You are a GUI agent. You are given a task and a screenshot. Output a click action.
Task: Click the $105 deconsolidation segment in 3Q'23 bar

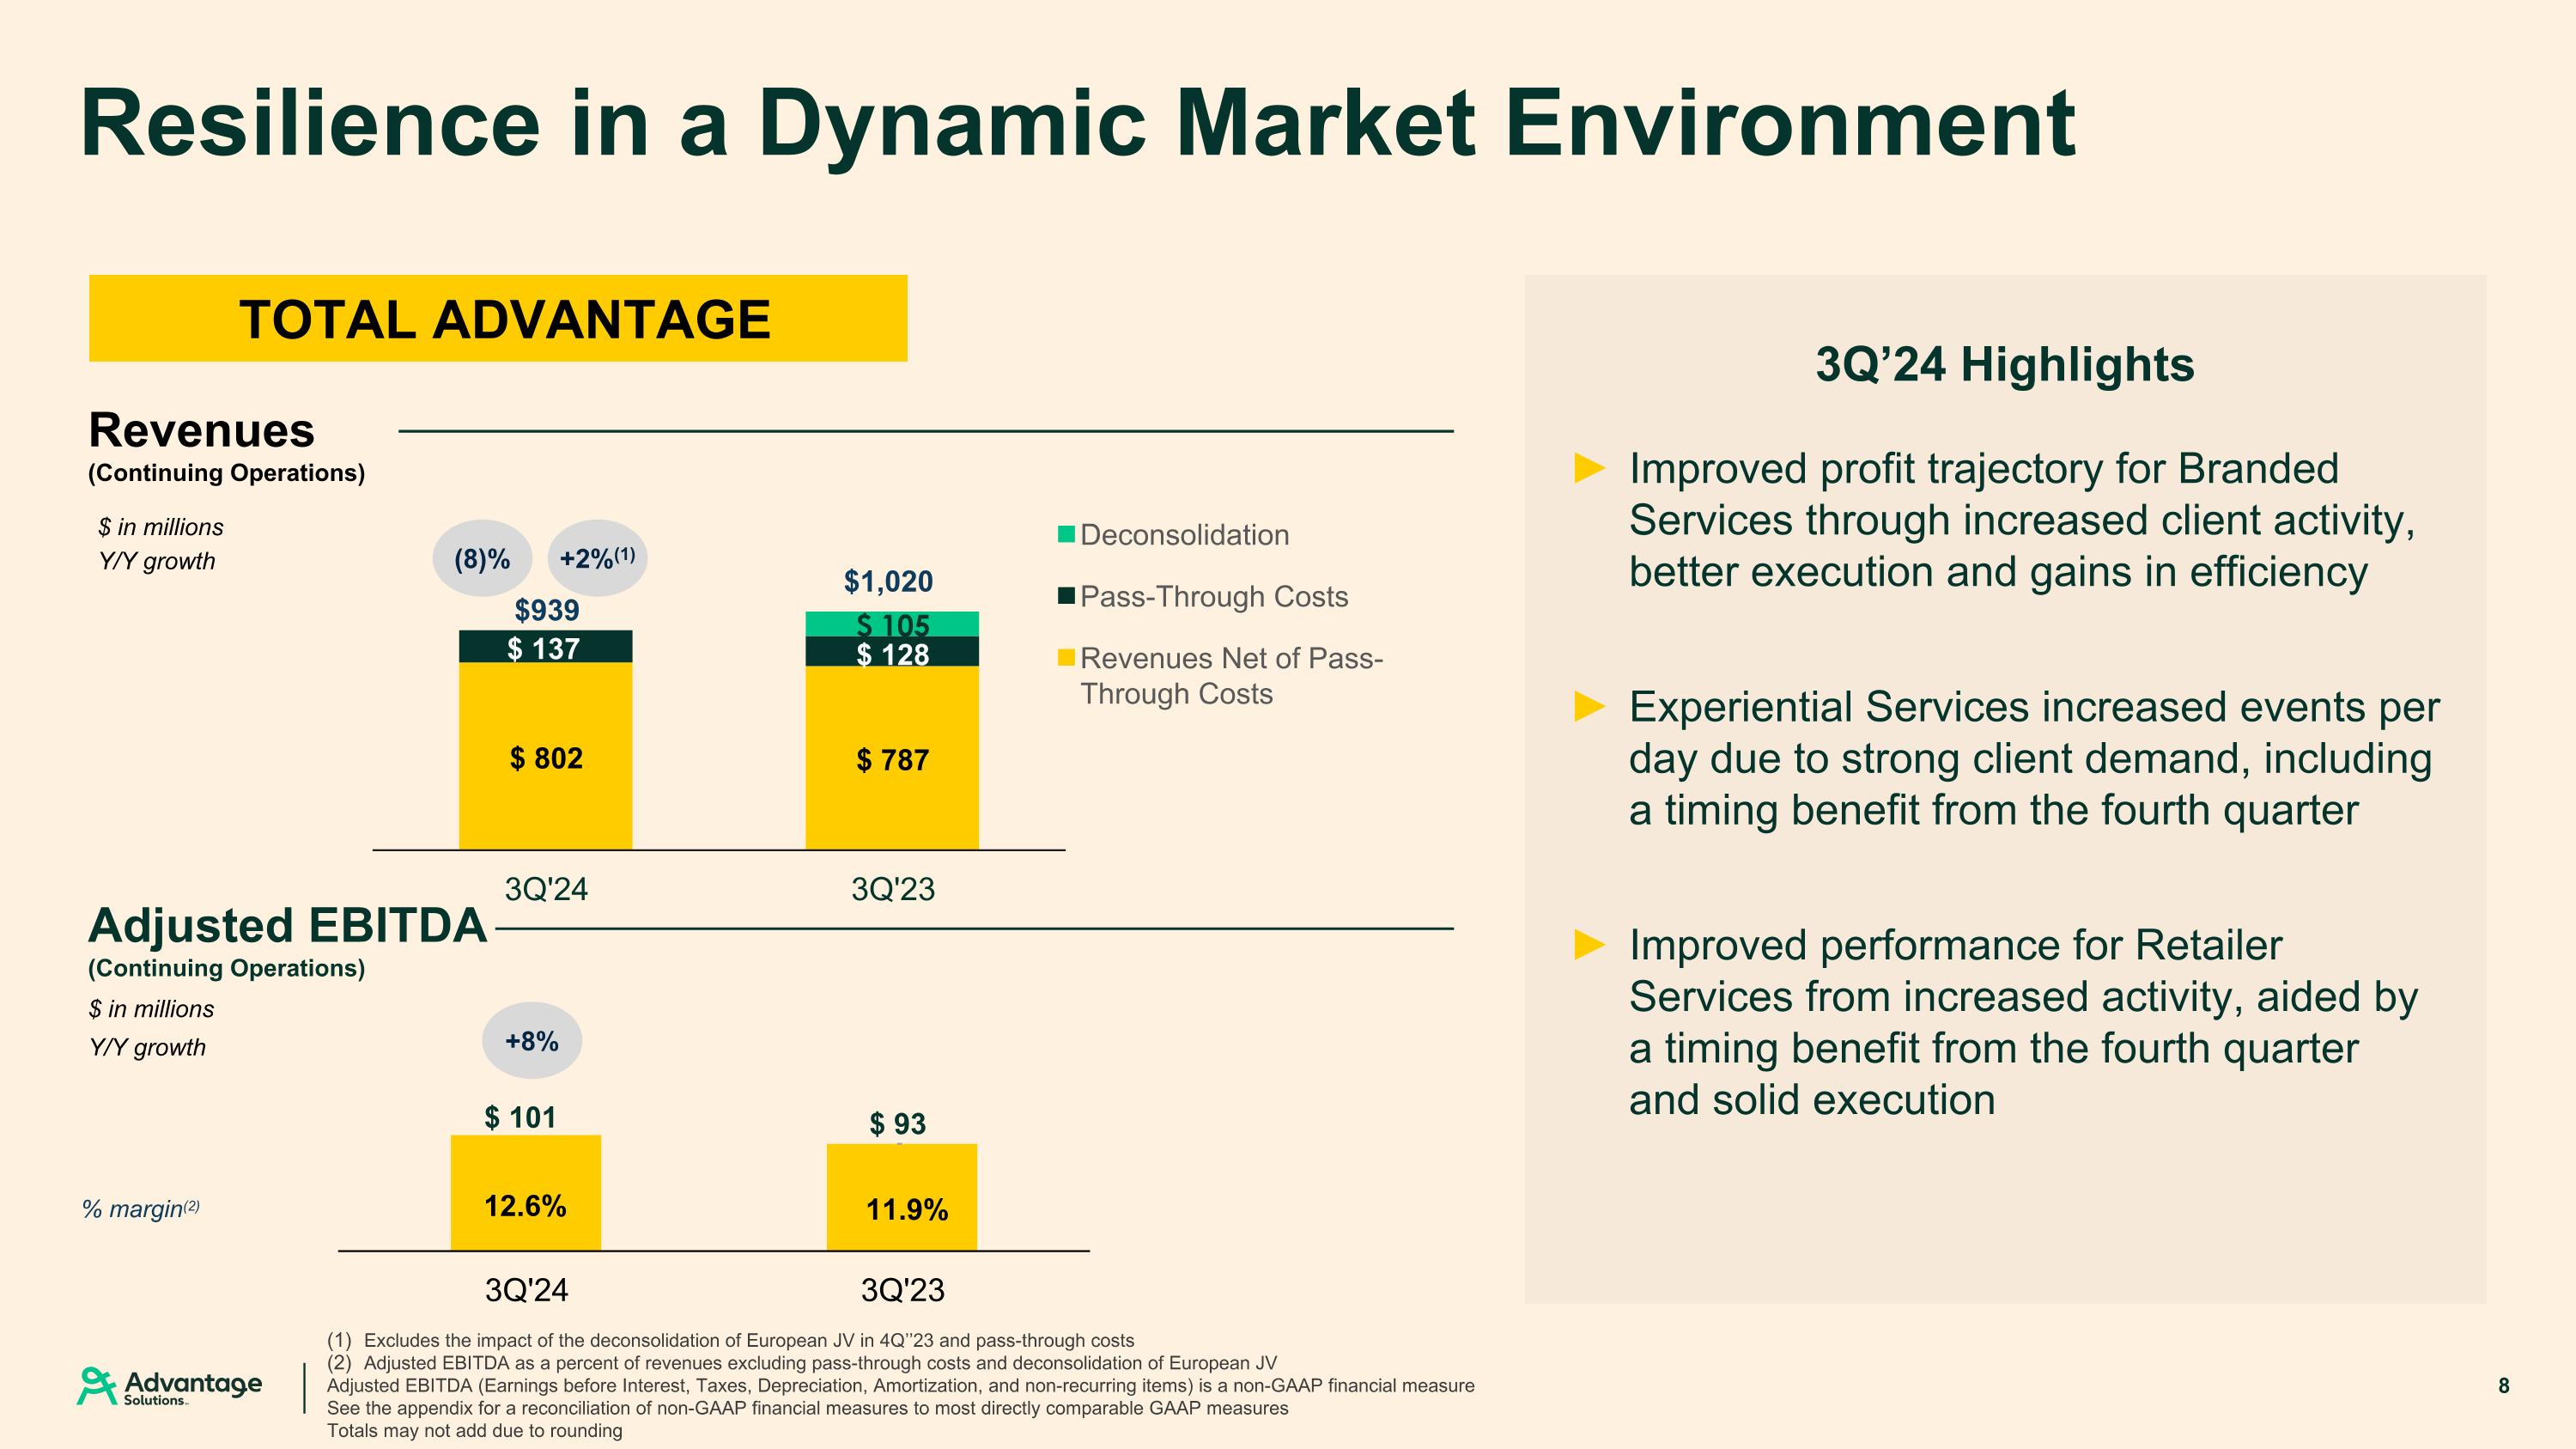(x=892, y=622)
